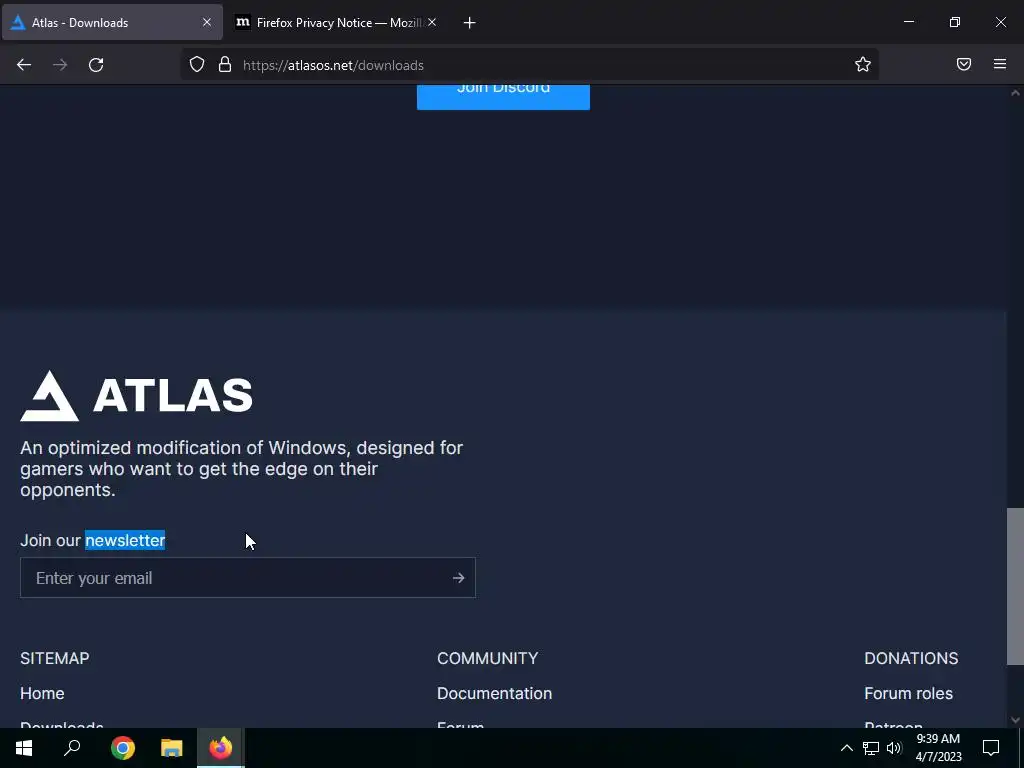1024x768 pixels.
Task: Open the Windows notification center
Action: 991,748
